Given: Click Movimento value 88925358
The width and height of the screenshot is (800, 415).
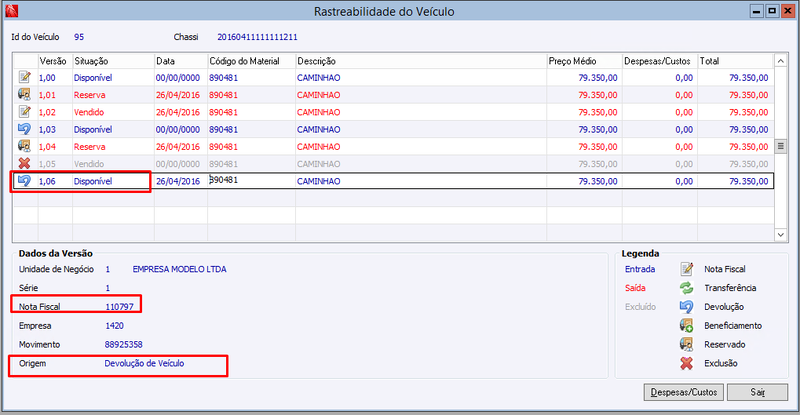Looking at the screenshot, I should pos(123,345).
